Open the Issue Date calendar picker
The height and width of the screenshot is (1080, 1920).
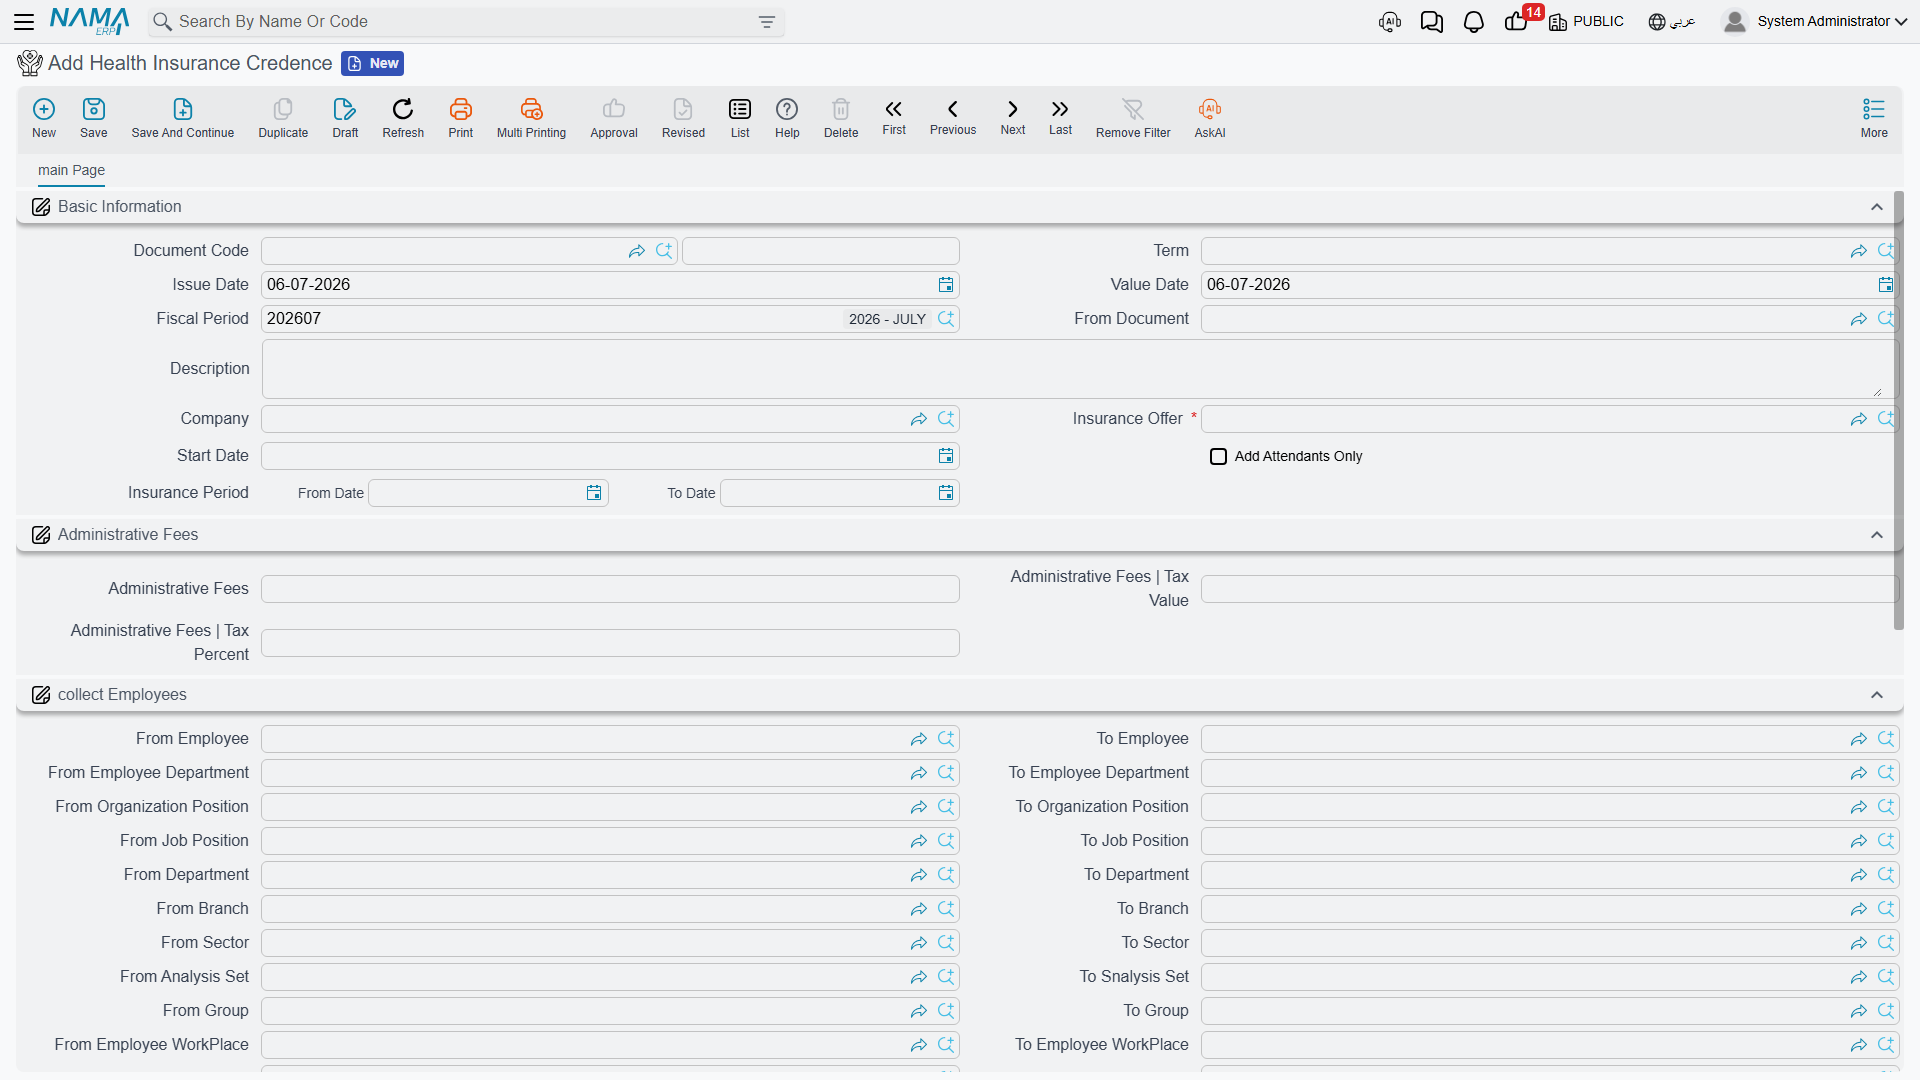pos(945,285)
